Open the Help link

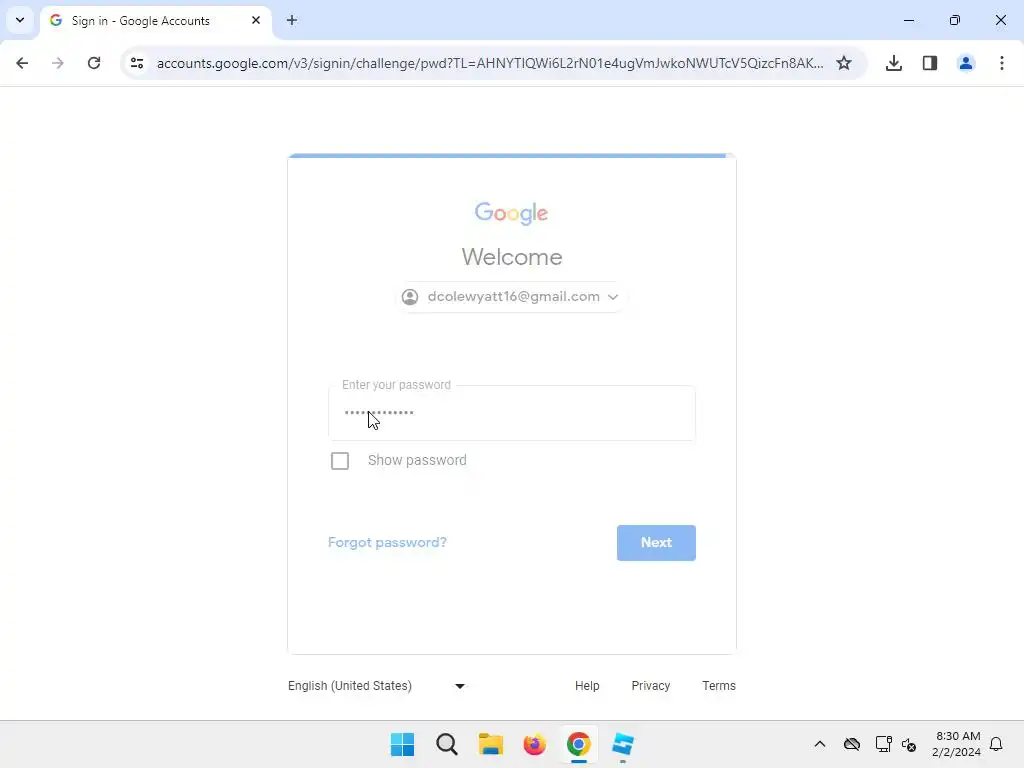click(x=587, y=686)
